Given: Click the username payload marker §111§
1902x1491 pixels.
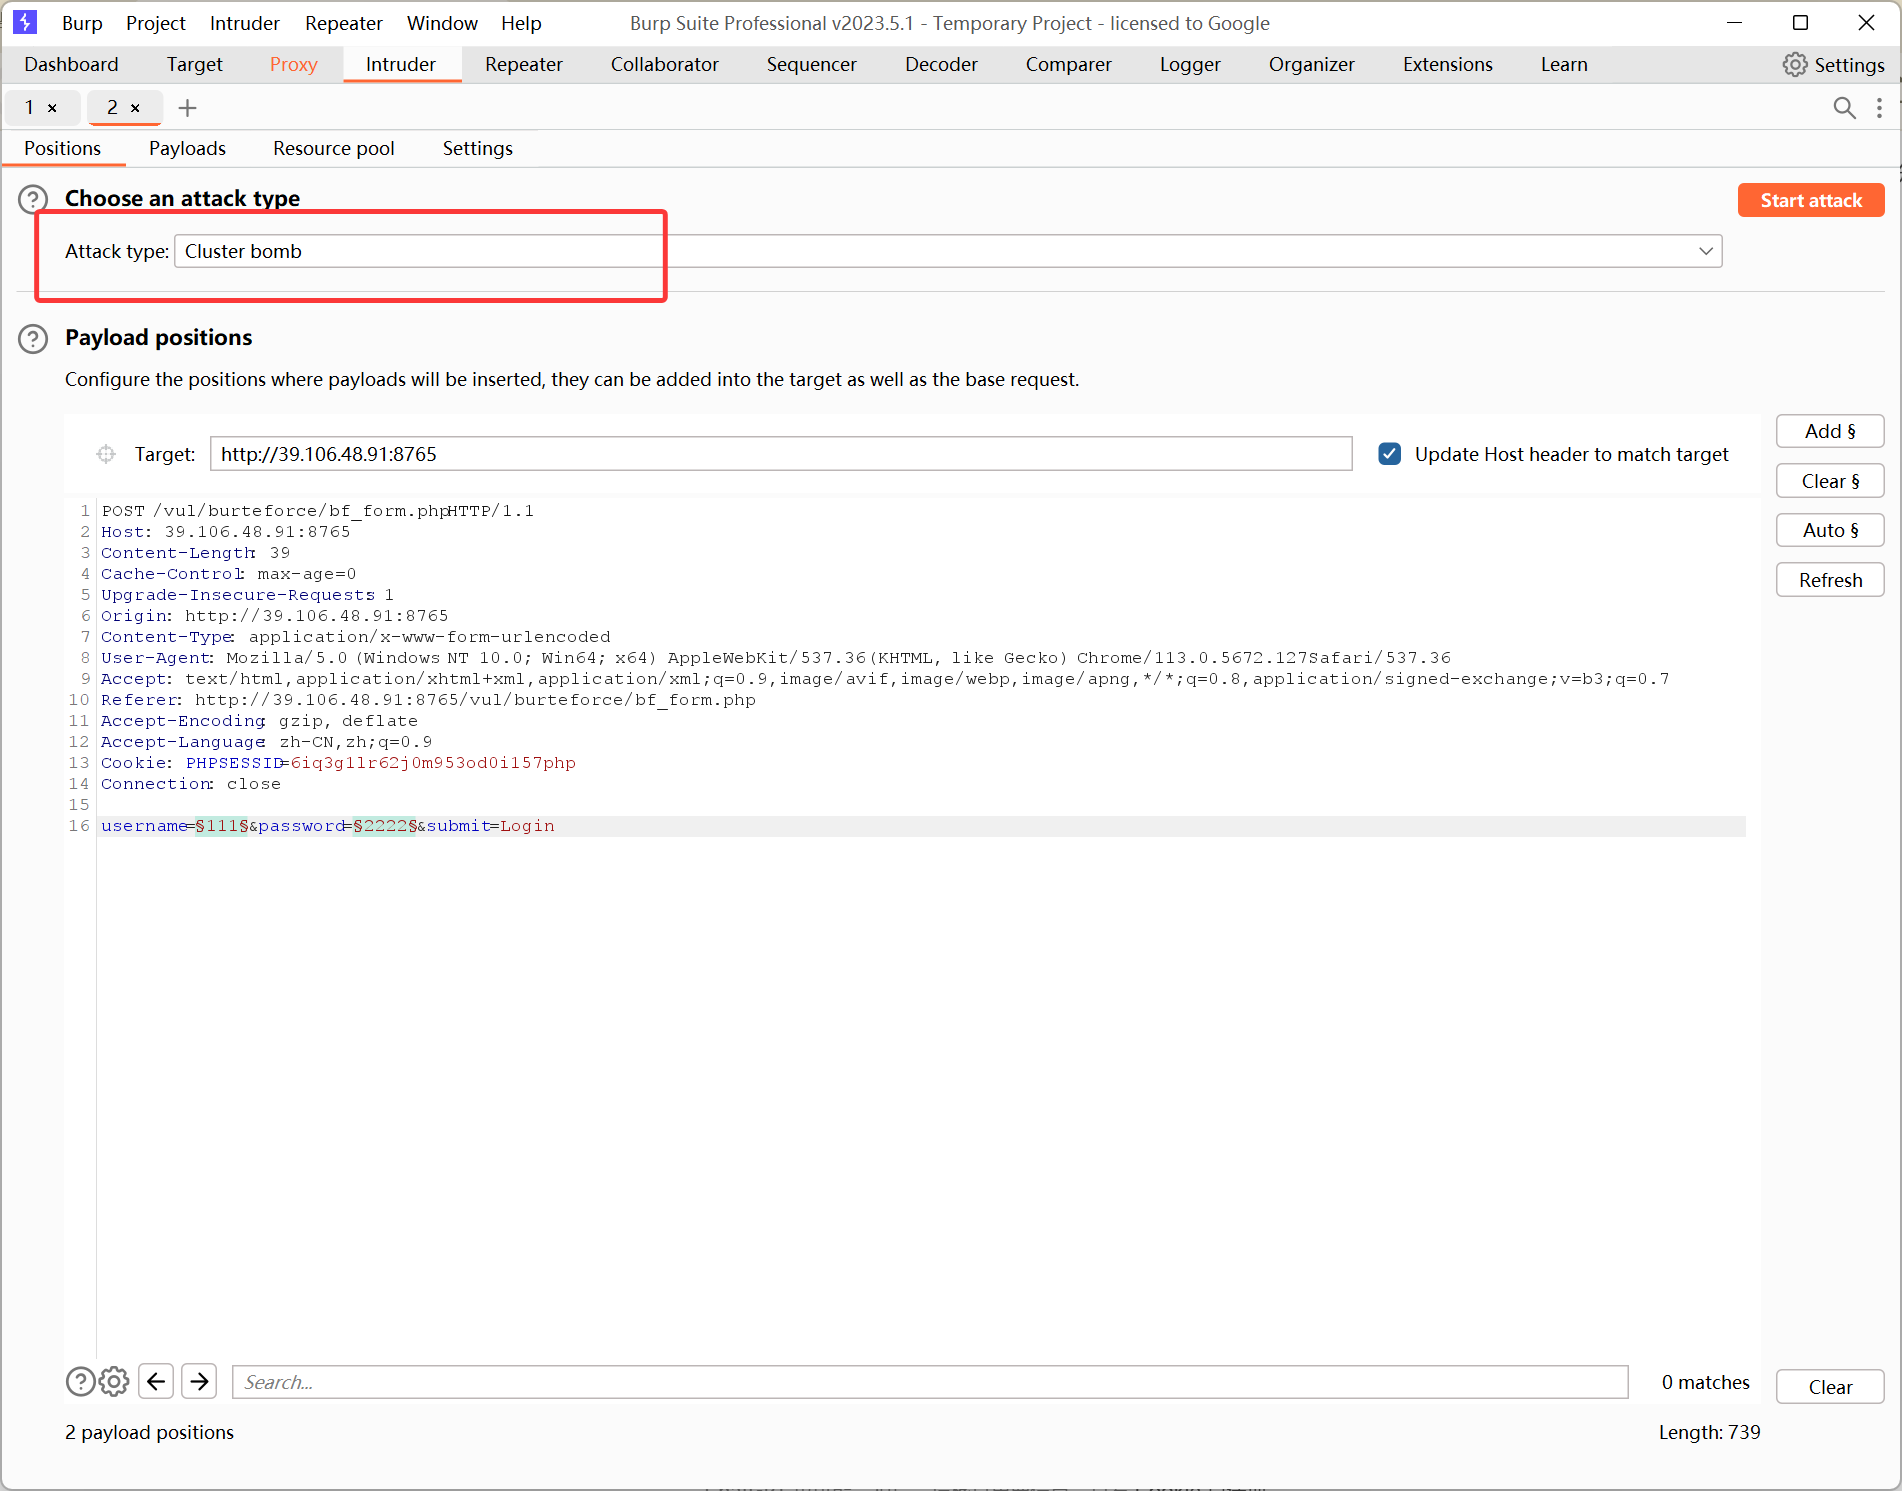Looking at the screenshot, I should pyautogui.click(x=221, y=826).
